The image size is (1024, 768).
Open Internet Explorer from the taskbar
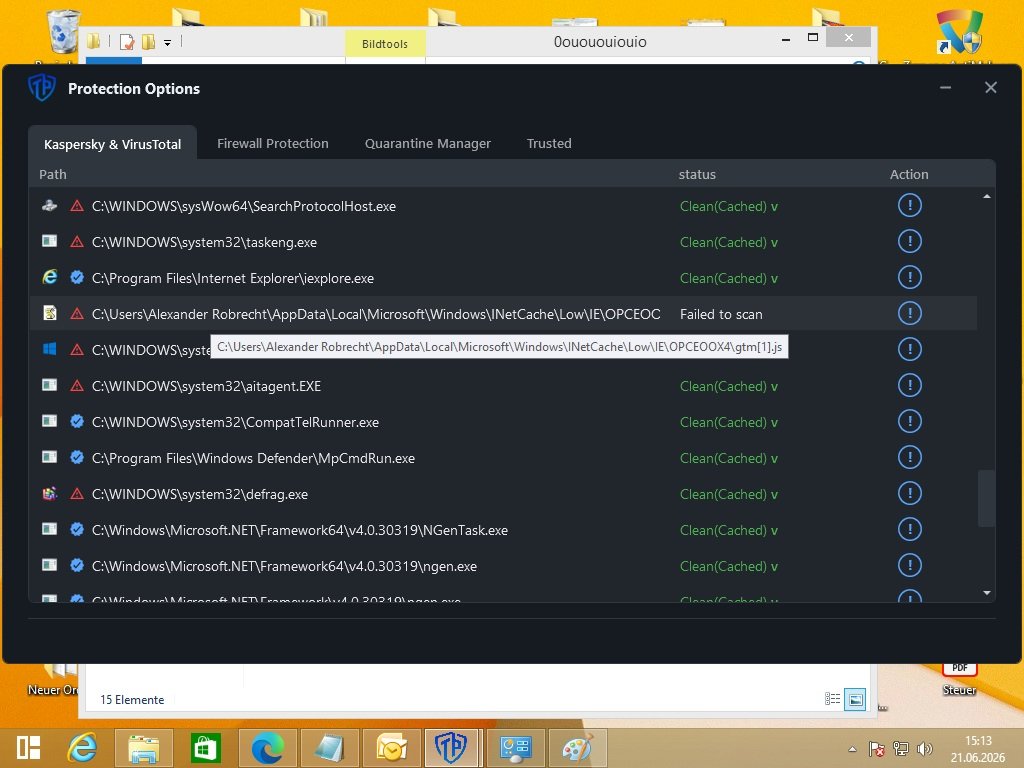83,748
